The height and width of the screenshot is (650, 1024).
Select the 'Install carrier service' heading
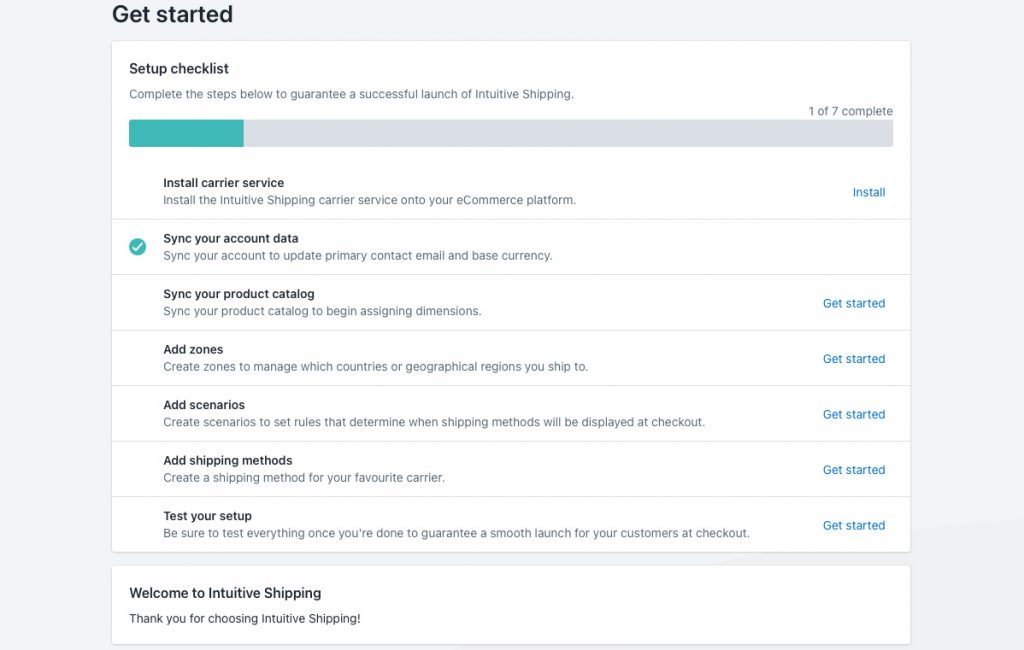pyautogui.click(x=223, y=183)
